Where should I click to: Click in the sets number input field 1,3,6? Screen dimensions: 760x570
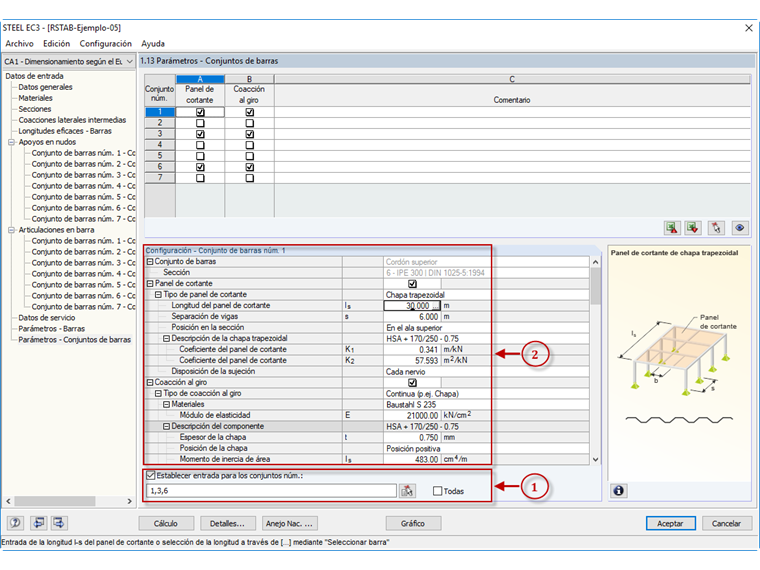tap(271, 491)
